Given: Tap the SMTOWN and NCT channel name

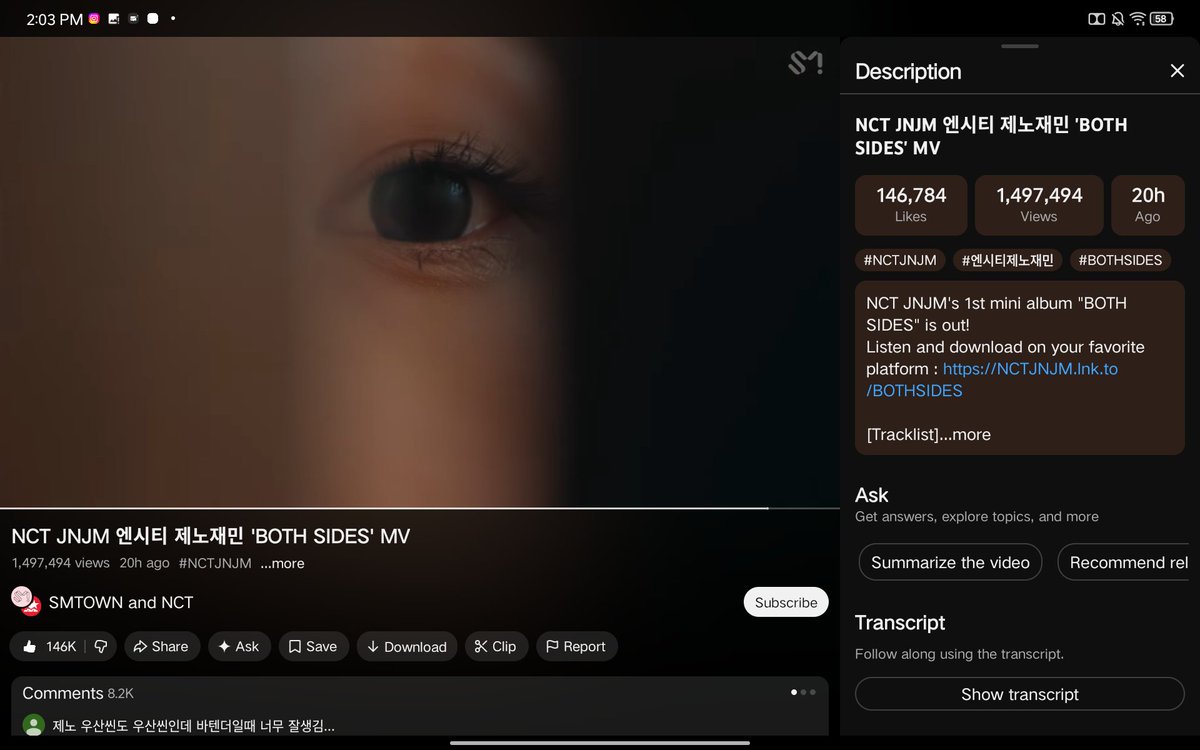Looking at the screenshot, I should click(121, 602).
